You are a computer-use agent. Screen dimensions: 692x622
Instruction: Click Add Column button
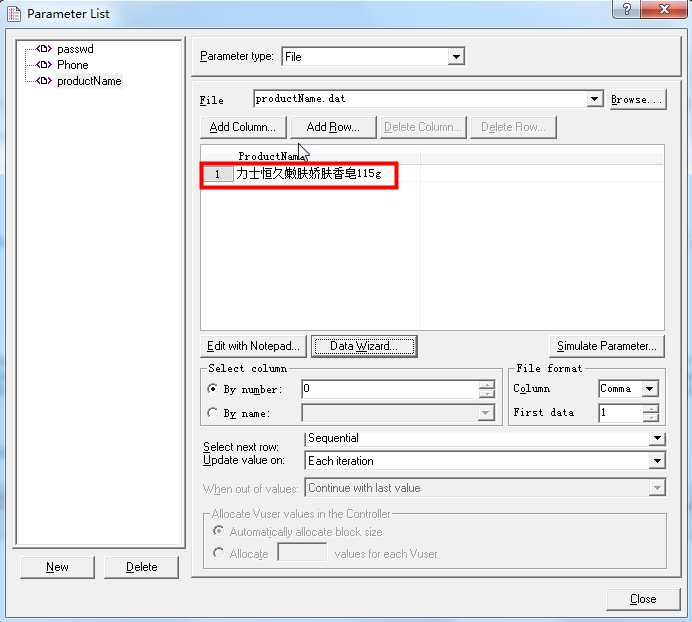point(243,127)
